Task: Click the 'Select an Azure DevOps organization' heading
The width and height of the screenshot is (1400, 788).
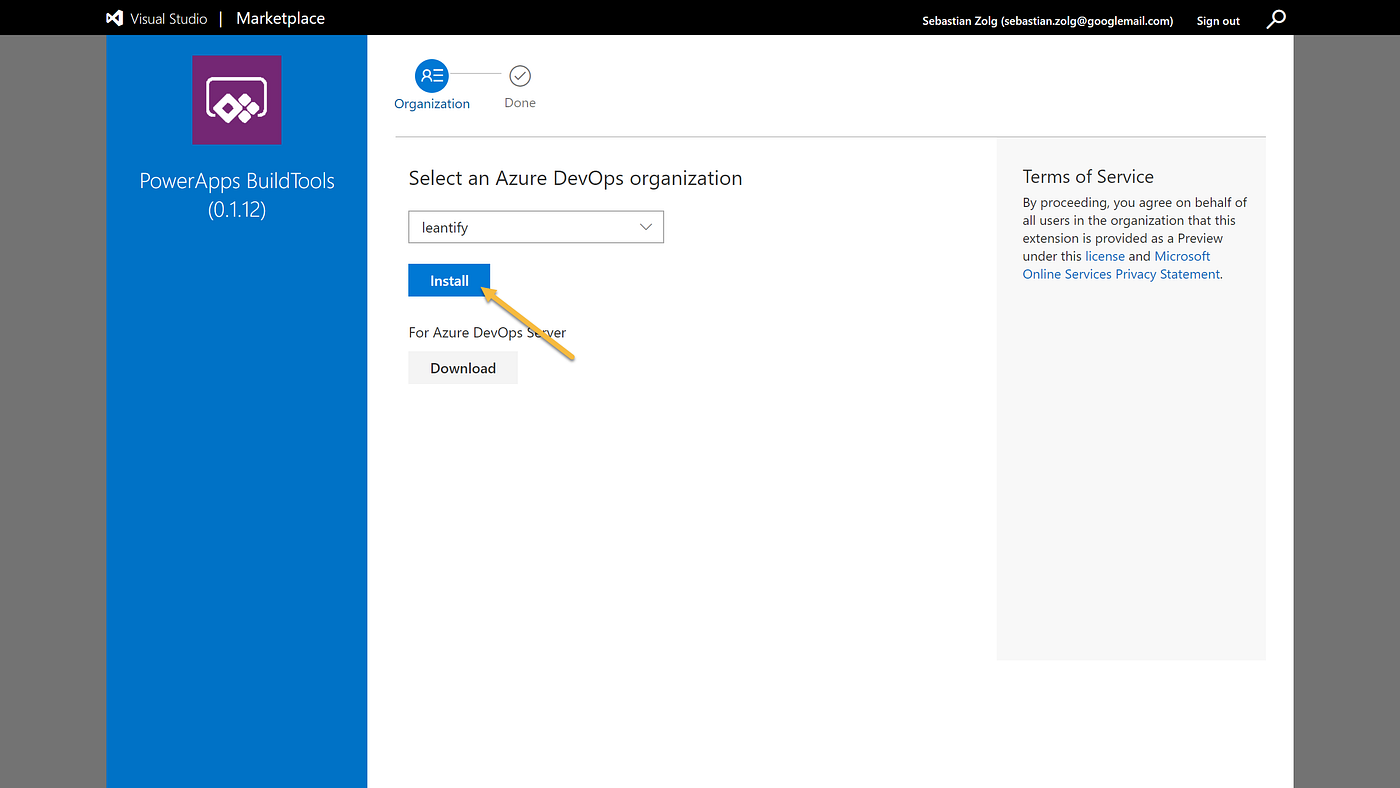Action: (x=575, y=179)
